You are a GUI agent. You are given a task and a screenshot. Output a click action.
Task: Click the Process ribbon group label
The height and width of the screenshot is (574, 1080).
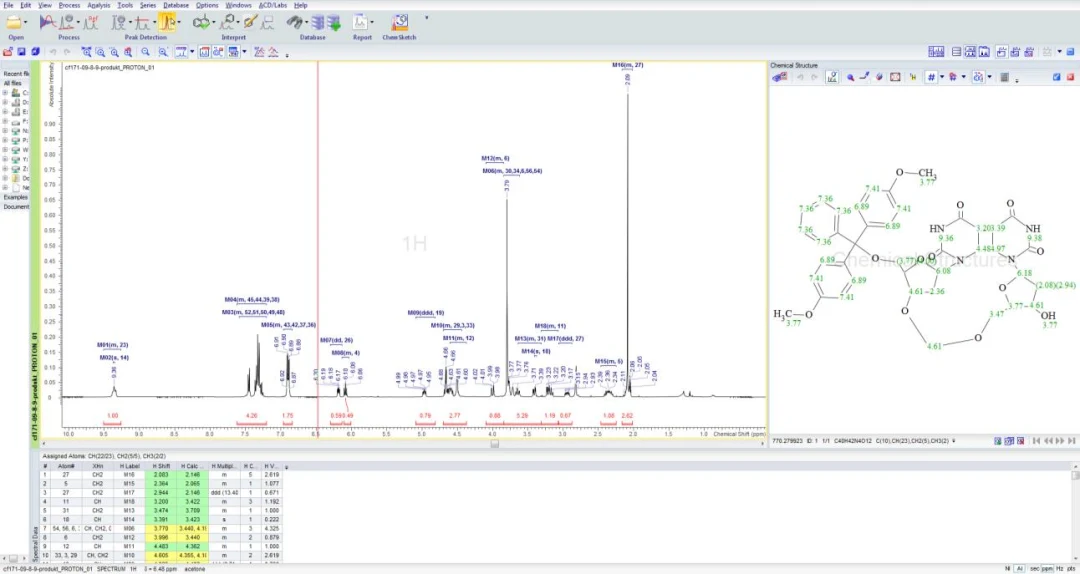pyautogui.click(x=69, y=37)
